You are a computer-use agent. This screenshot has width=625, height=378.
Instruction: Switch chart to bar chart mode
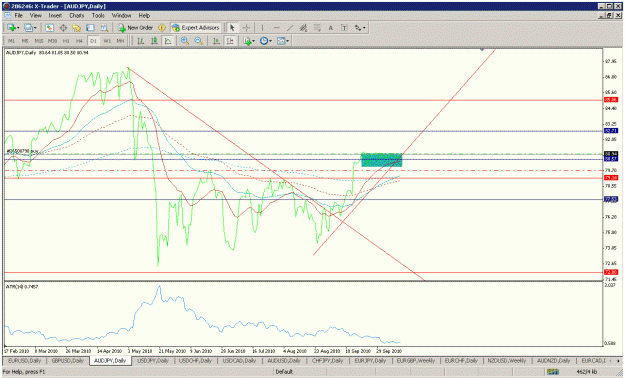141,41
